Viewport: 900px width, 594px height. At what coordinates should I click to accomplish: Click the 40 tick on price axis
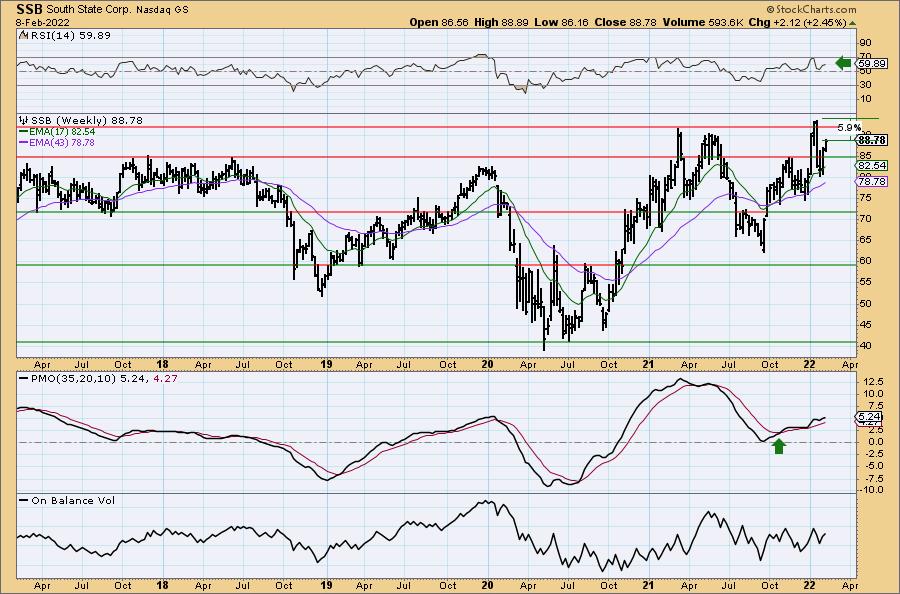click(x=866, y=345)
